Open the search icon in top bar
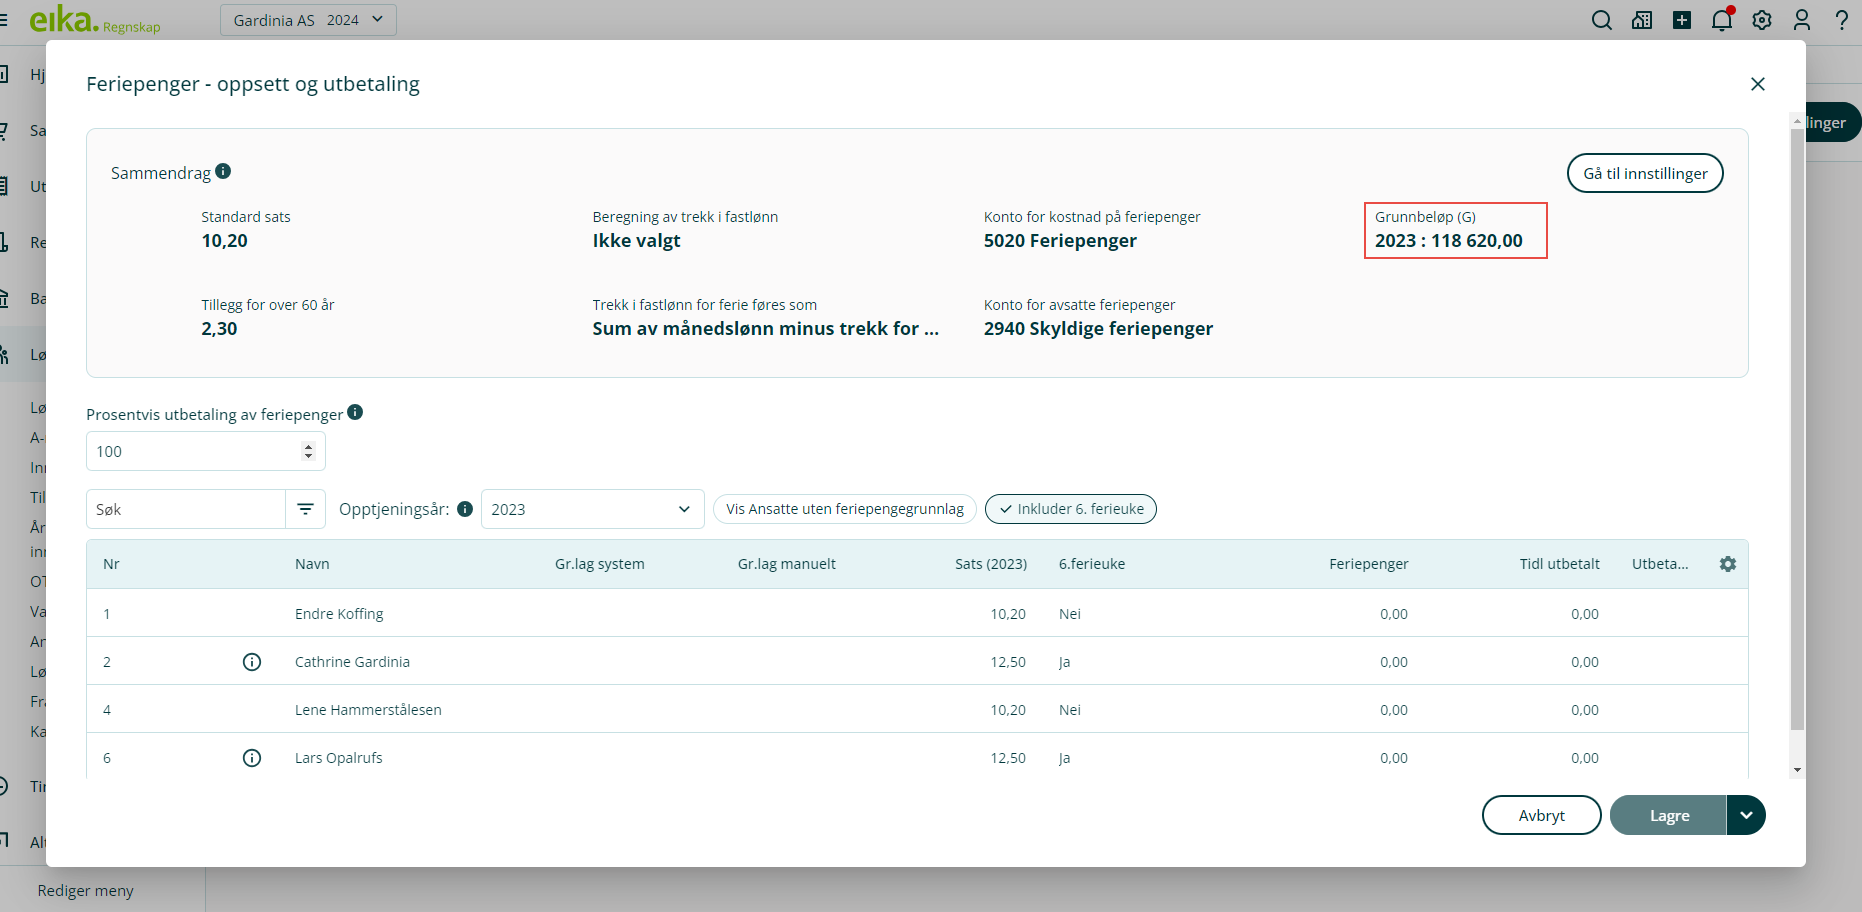Screen dimensions: 1862x912 point(1601,20)
